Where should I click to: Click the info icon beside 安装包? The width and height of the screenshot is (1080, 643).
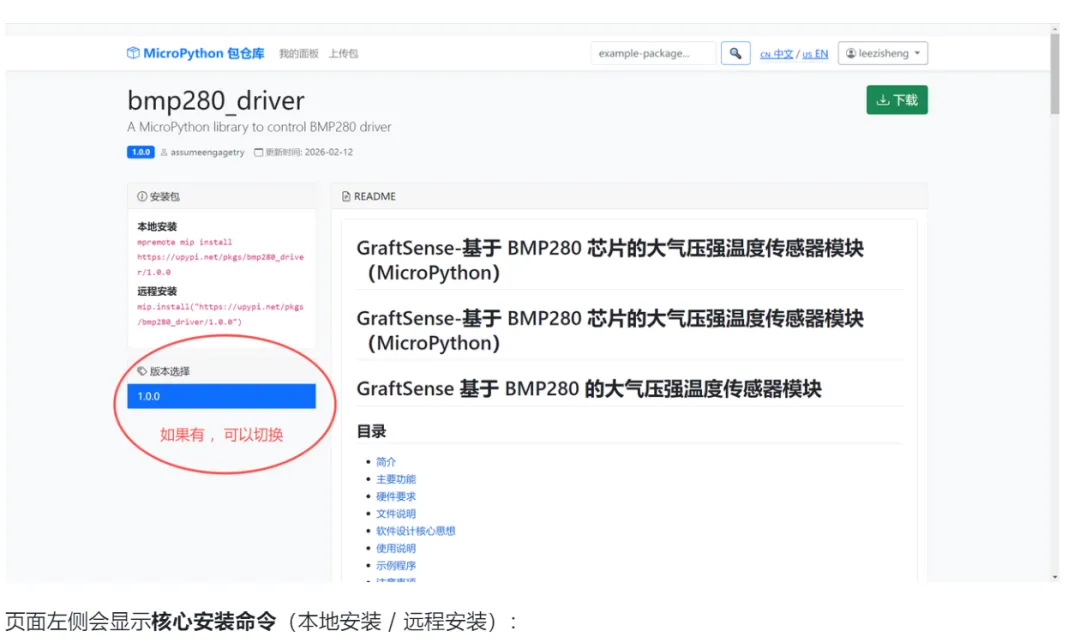pyautogui.click(x=142, y=196)
